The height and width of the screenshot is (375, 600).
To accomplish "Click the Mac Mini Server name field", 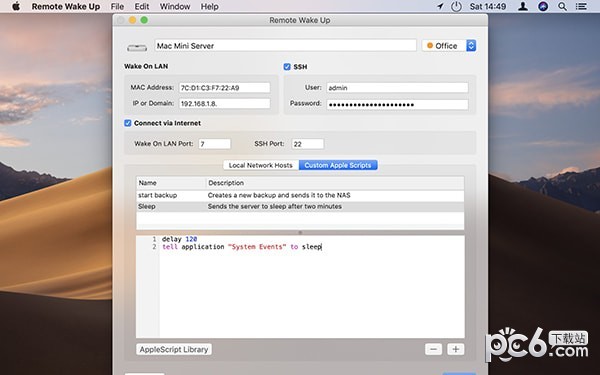I will coord(285,46).
